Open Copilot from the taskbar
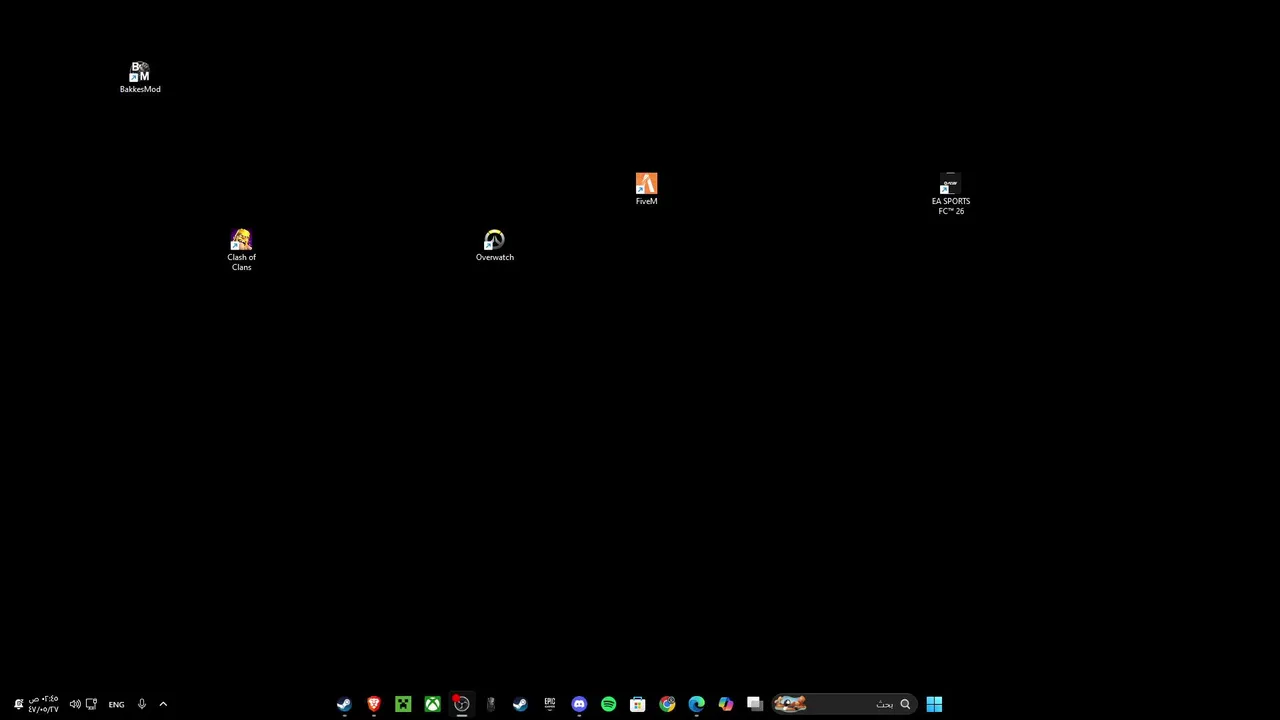Image resolution: width=1280 pixels, height=720 pixels. click(725, 704)
